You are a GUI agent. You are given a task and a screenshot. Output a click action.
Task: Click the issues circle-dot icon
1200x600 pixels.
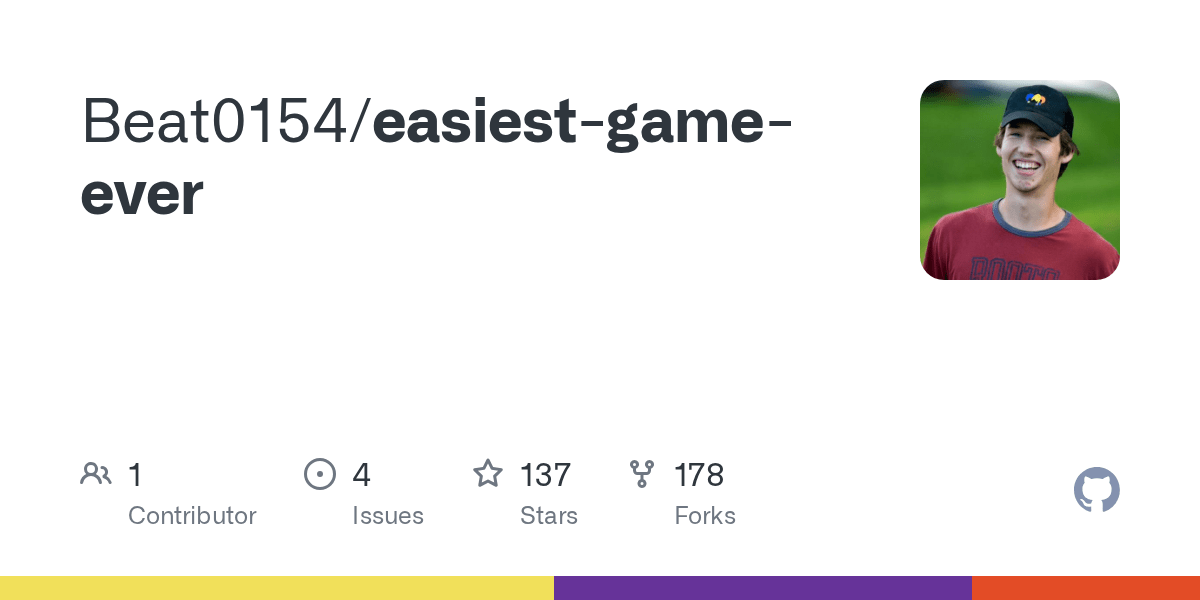(x=320, y=474)
